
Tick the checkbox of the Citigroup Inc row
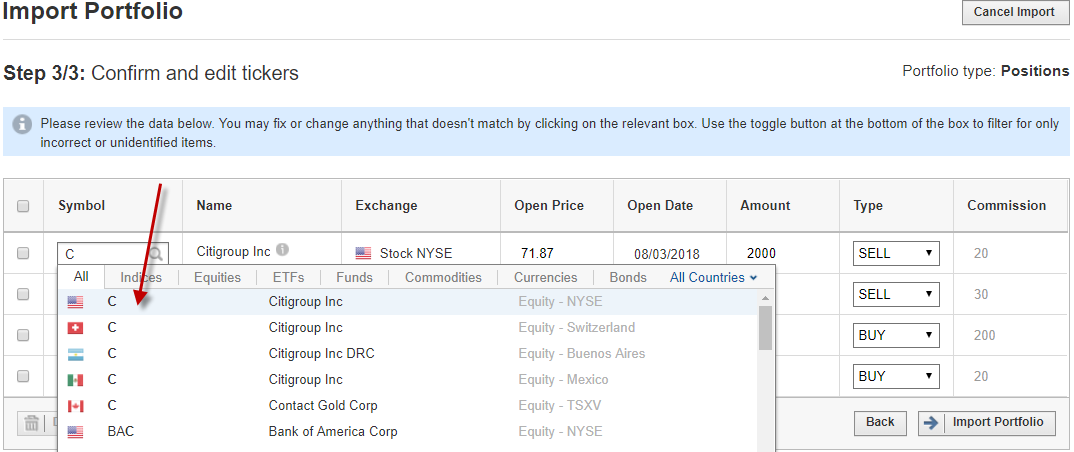23,253
